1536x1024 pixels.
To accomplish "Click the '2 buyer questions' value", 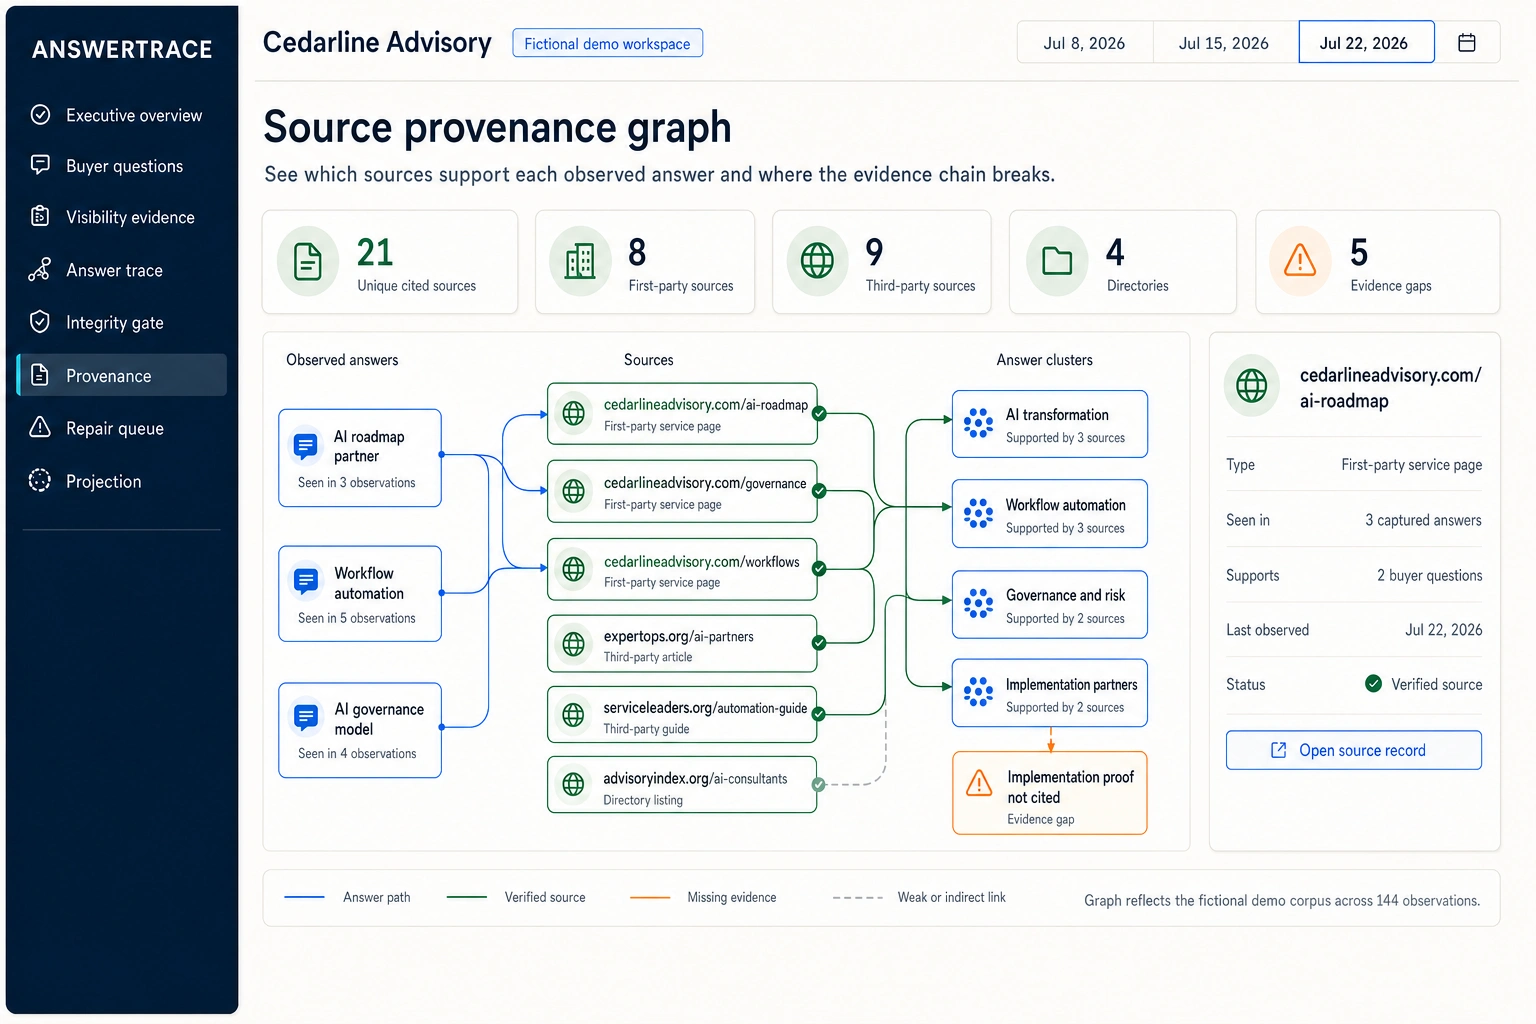I will [x=1430, y=575].
